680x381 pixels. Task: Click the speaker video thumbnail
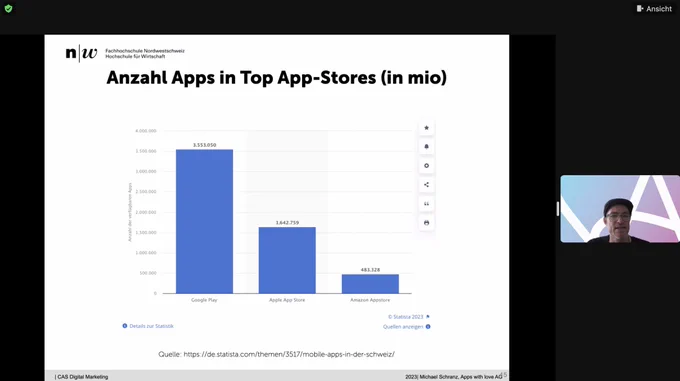(x=620, y=209)
